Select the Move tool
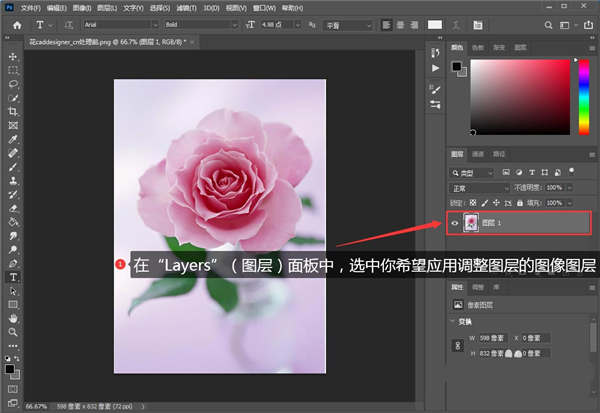This screenshot has width=600, height=413. (13, 57)
